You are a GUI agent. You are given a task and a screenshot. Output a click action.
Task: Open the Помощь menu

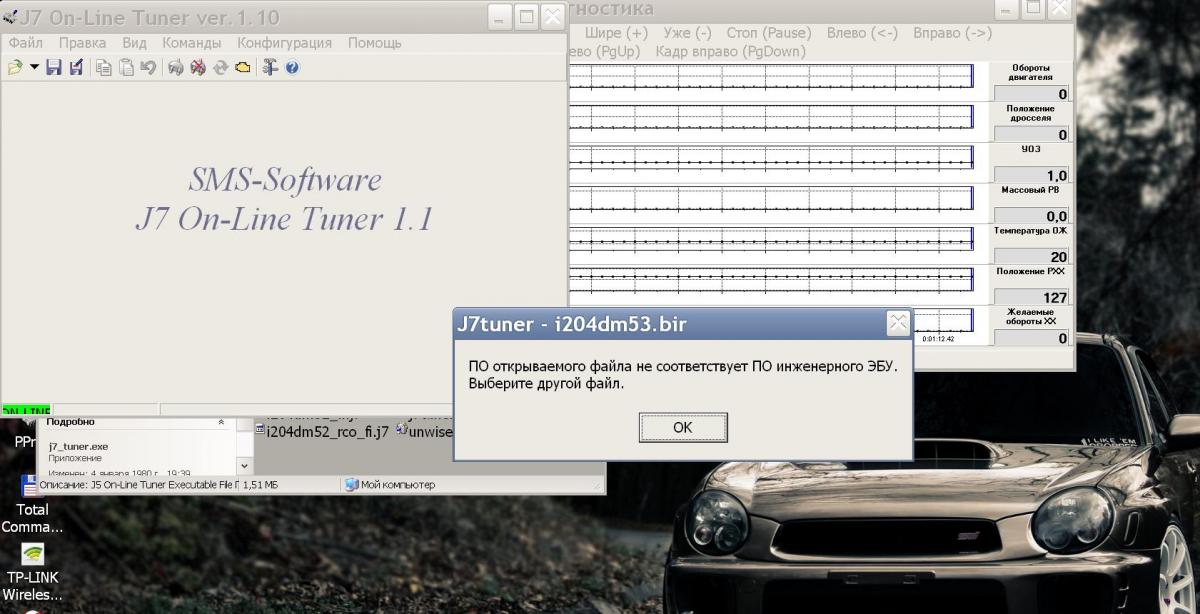pyautogui.click(x=374, y=43)
